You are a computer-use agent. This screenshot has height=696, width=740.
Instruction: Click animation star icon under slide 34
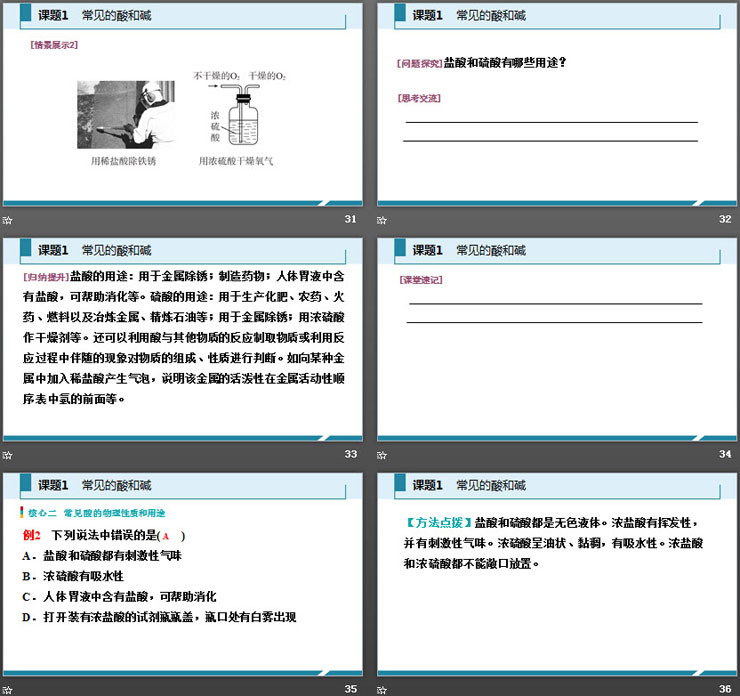tap(382, 455)
